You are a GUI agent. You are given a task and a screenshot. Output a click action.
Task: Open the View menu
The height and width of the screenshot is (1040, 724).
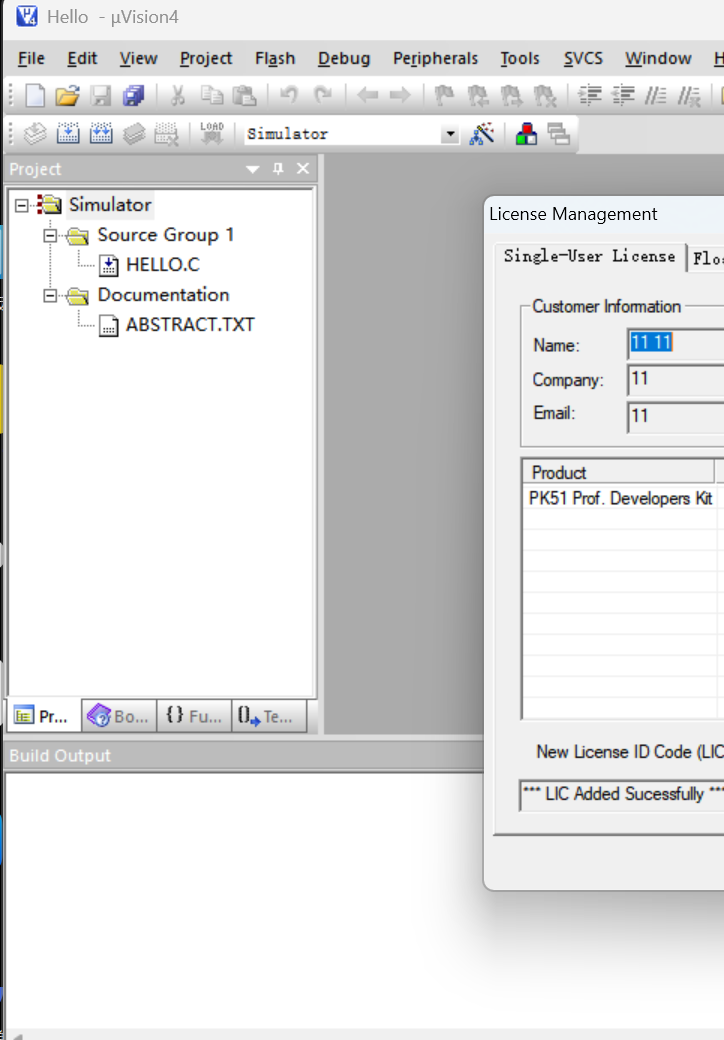[139, 58]
